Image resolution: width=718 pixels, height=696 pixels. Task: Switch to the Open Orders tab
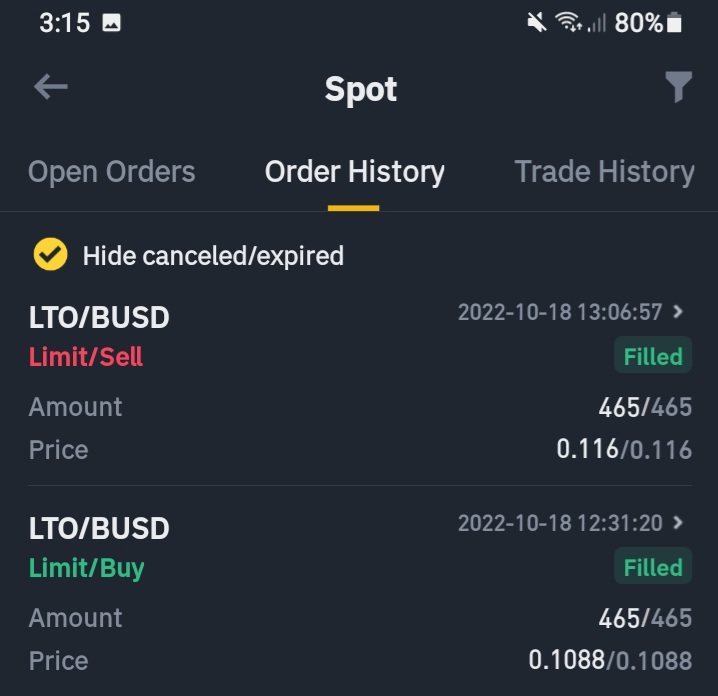[x=112, y=172]
